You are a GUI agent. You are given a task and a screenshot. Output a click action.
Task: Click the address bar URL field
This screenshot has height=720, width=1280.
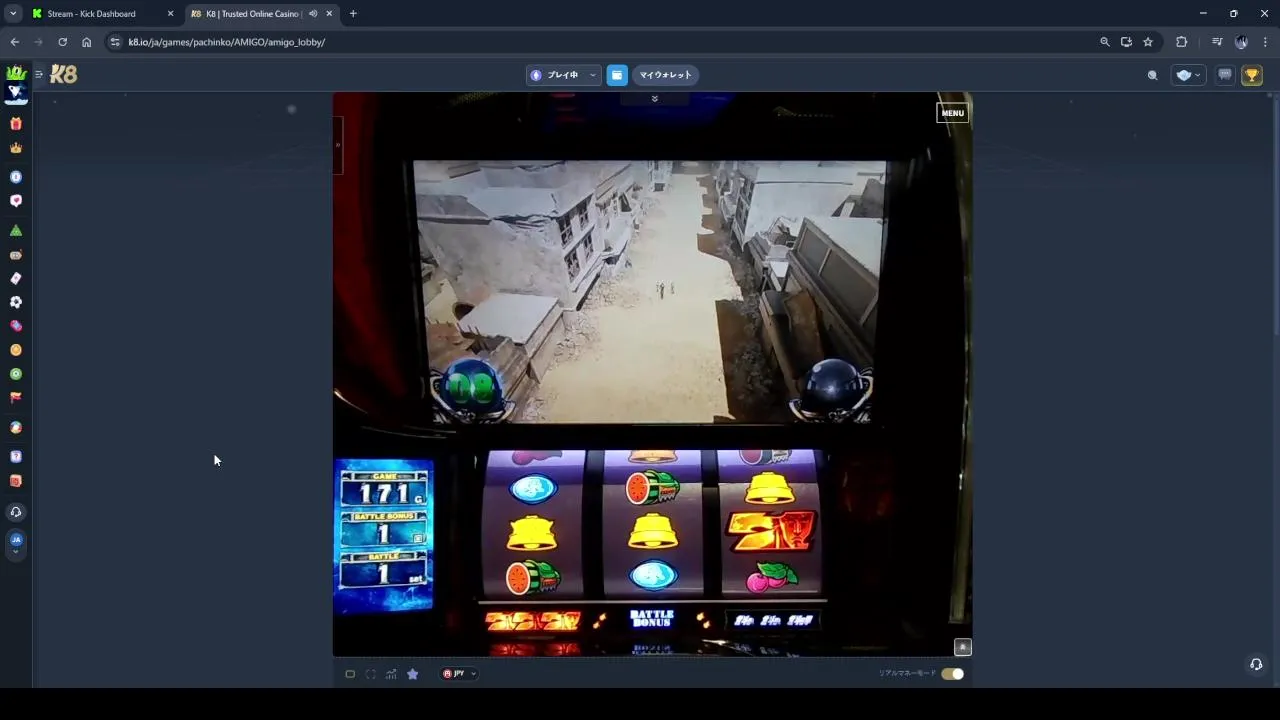600,42
